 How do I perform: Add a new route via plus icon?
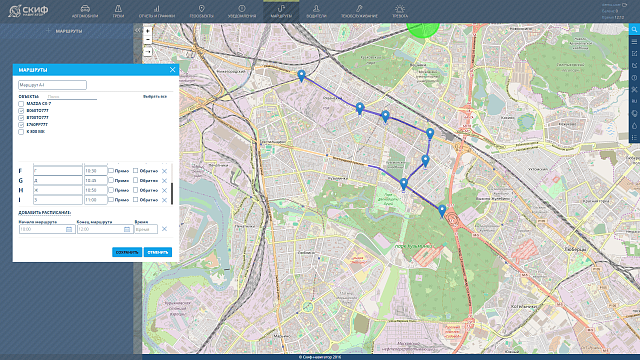point(48,31)
